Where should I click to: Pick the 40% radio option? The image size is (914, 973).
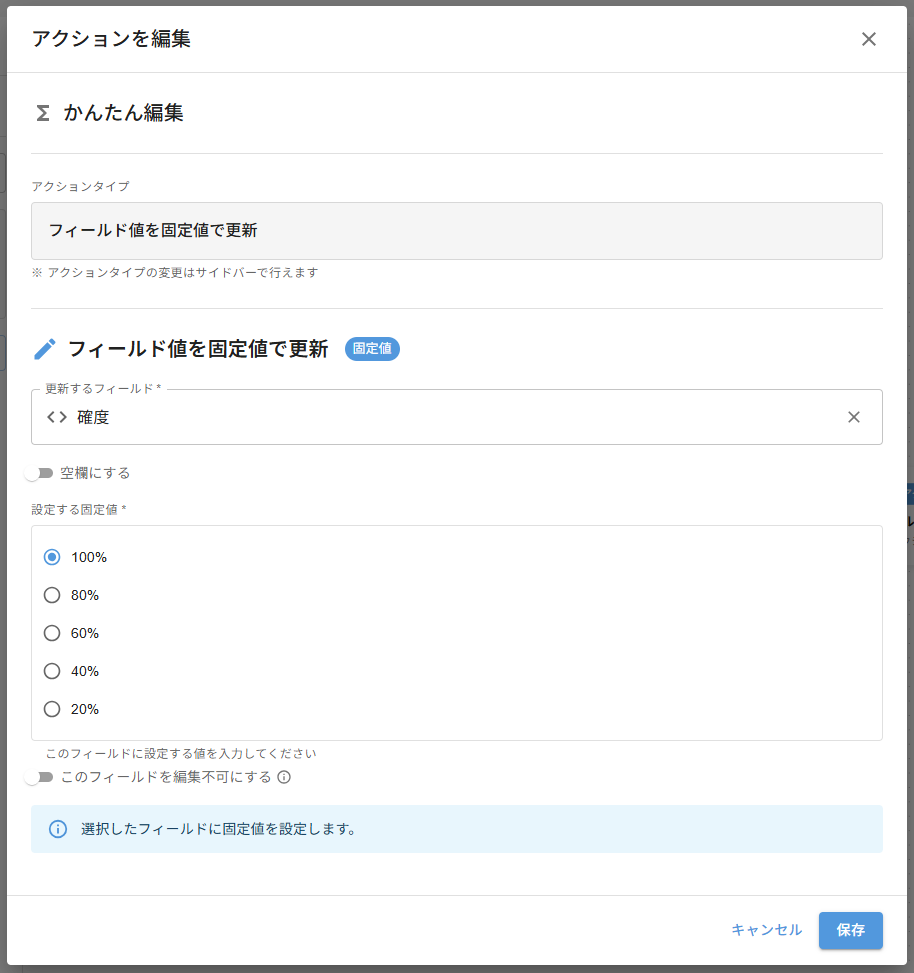(x=52, y=671)
